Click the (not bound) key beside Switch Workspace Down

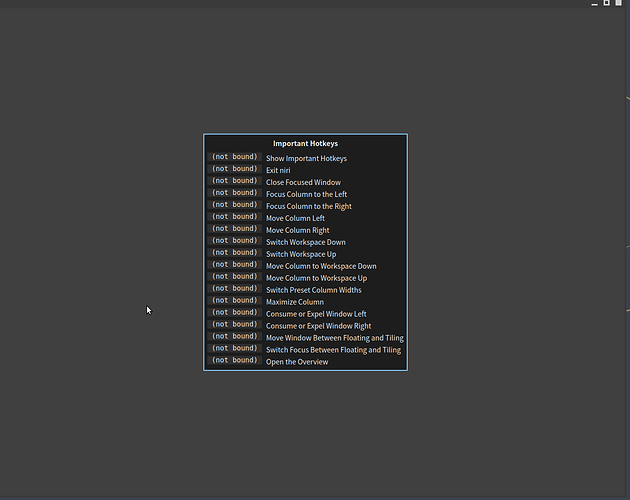(235, 240)
